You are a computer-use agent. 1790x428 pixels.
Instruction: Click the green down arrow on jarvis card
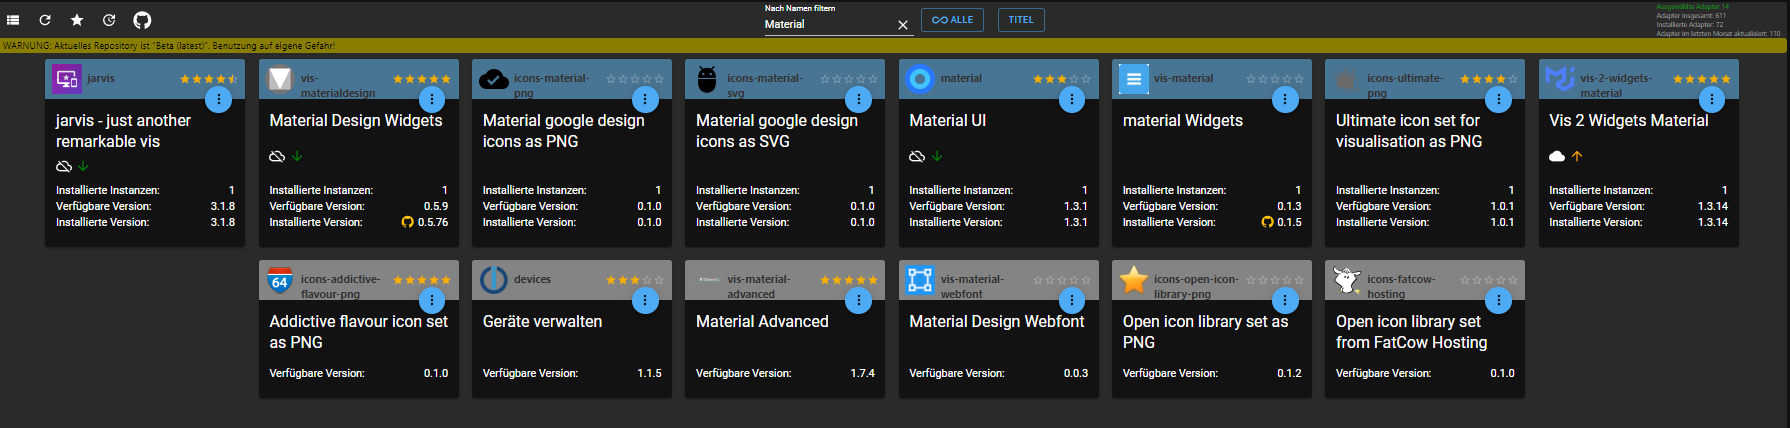tap(83, 166)
